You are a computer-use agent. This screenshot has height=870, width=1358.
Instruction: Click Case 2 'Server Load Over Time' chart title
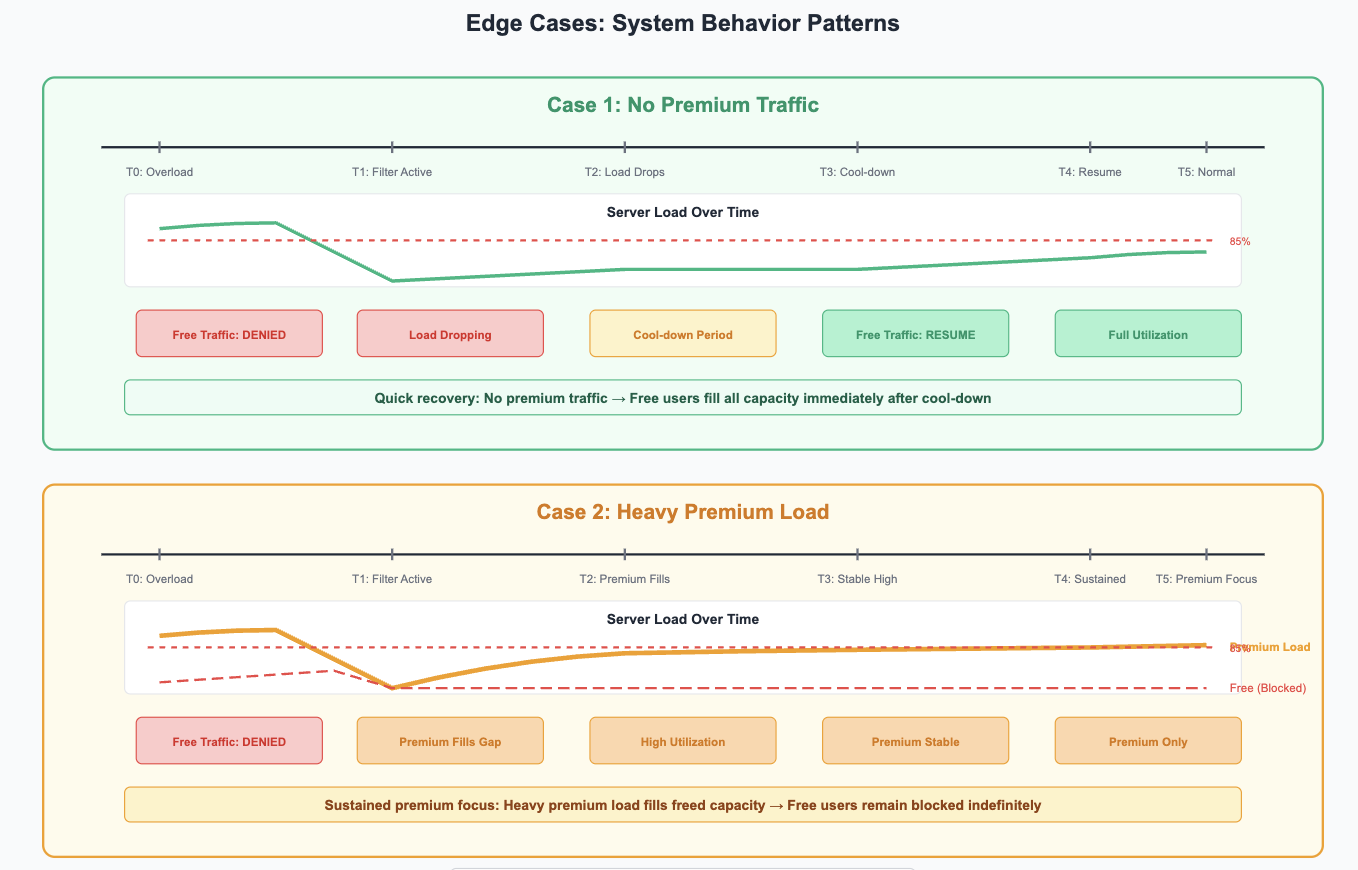pyautogui.click(x=683, y=619)
